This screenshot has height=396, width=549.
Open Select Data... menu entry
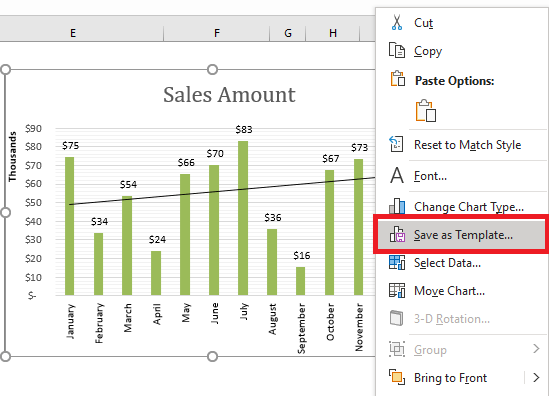[447, 263]
